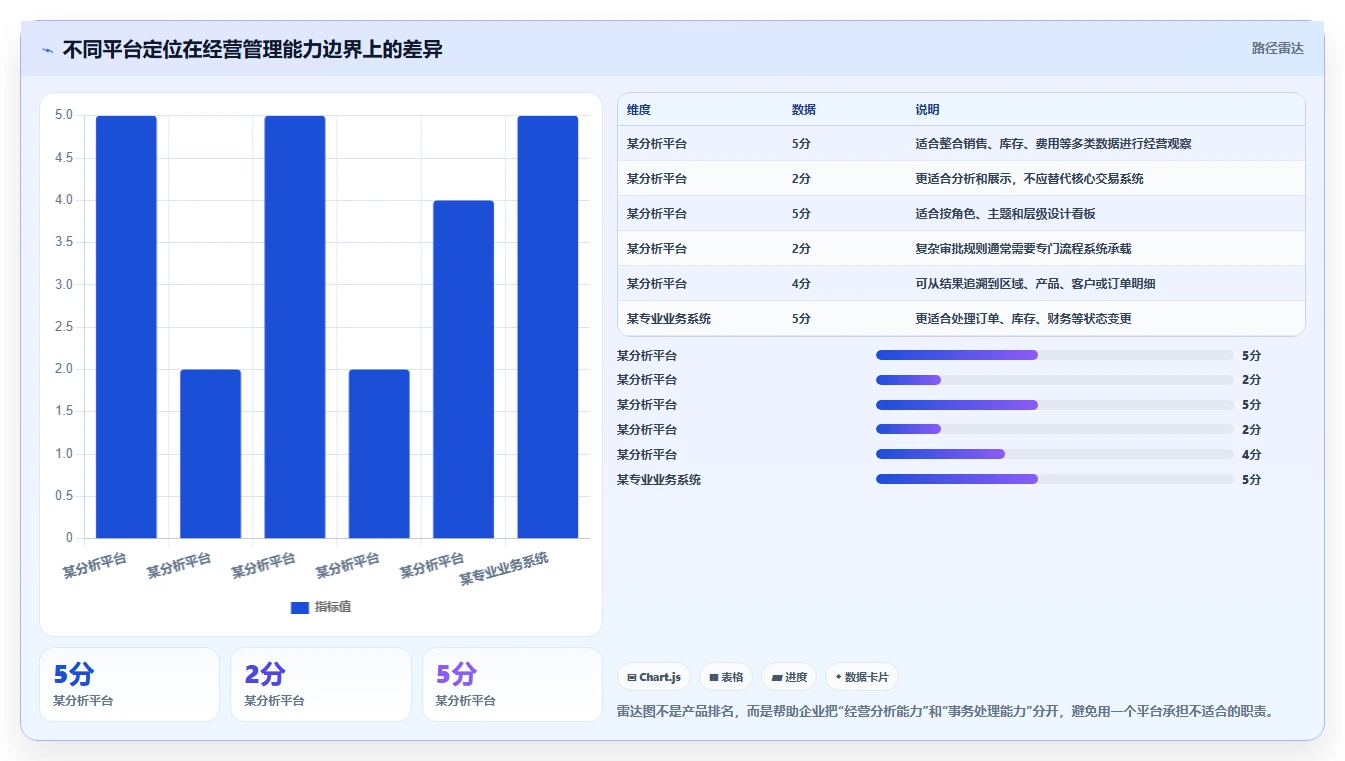Click the progress bar in the 某专业业务系统 row
1345x761 pixels.
(x=1055, y=479)
